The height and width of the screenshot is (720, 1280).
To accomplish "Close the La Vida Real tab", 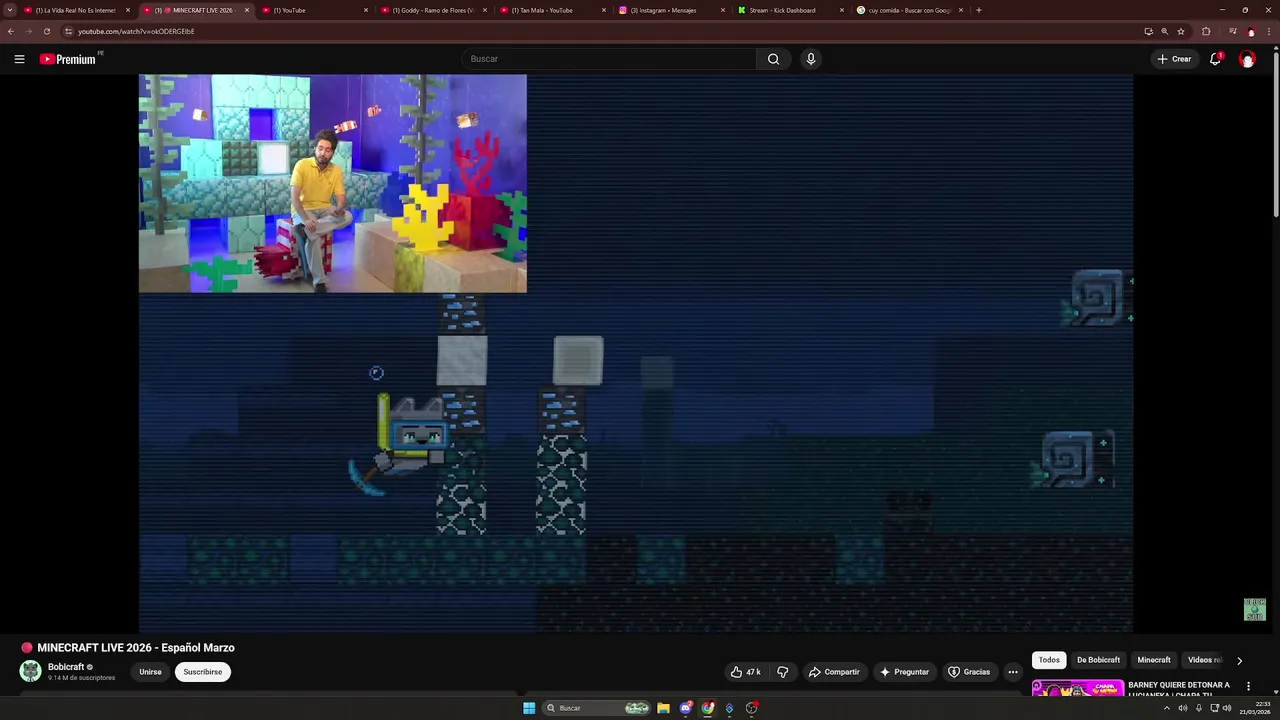I will 128,10.
